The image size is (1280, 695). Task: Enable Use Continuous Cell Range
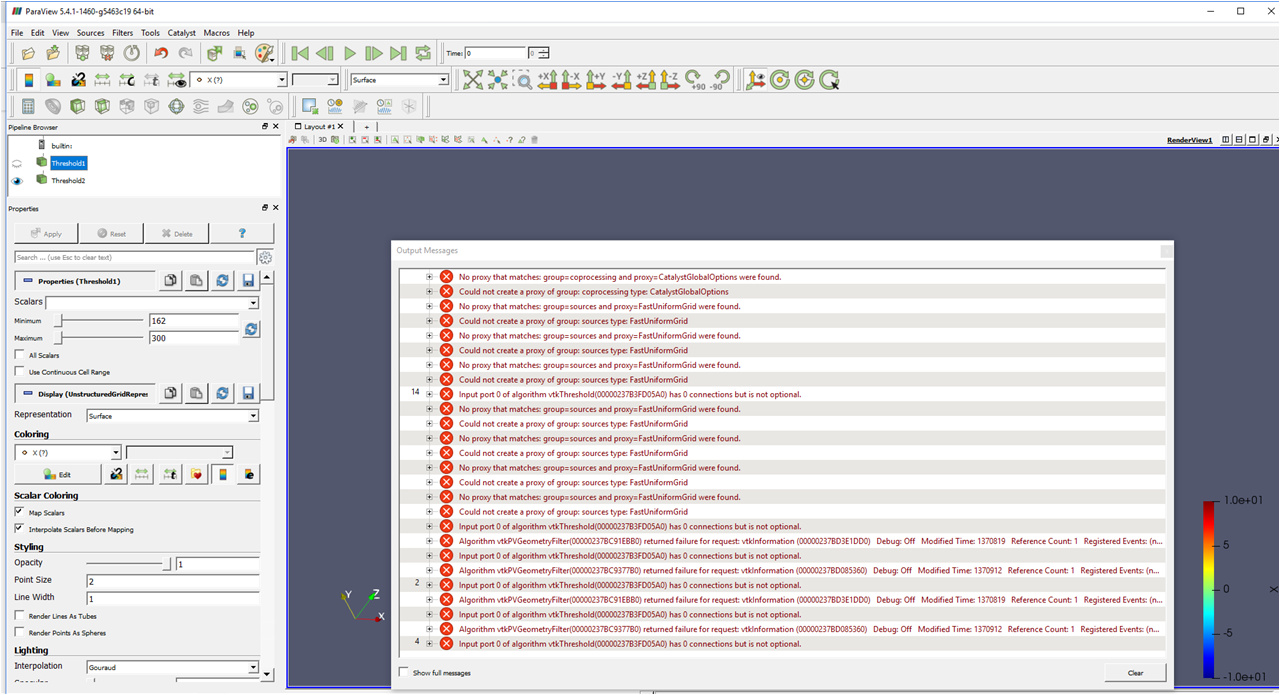19,372
